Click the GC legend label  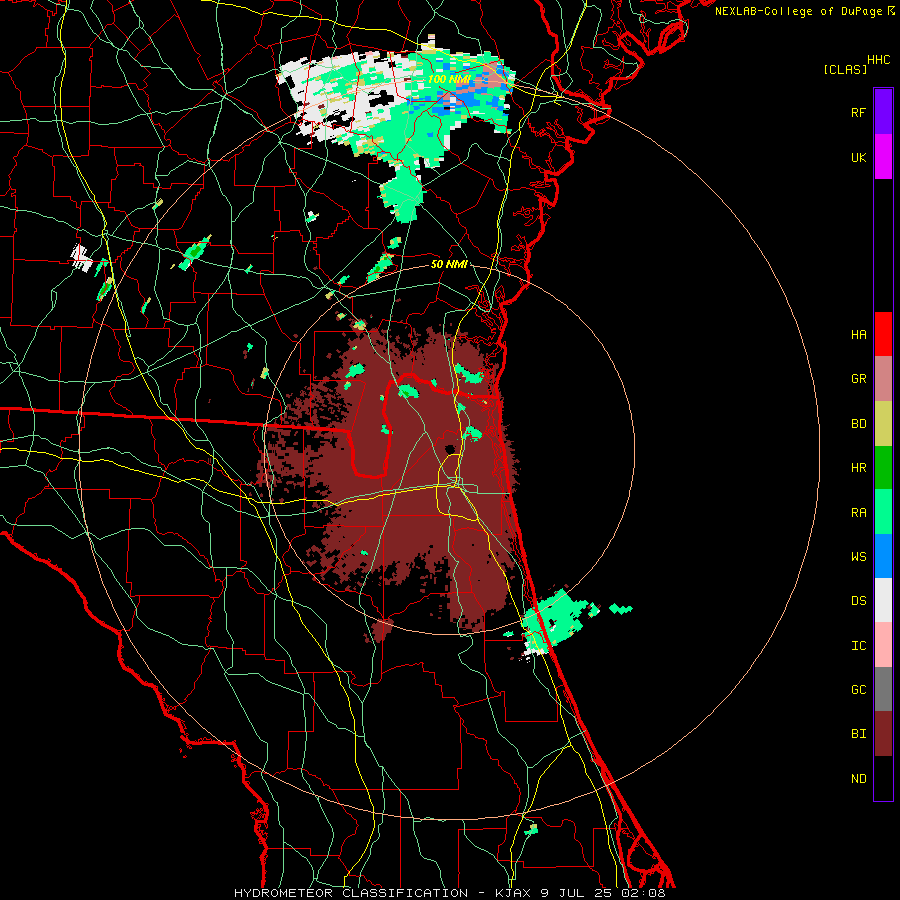[x=858, y=690]
